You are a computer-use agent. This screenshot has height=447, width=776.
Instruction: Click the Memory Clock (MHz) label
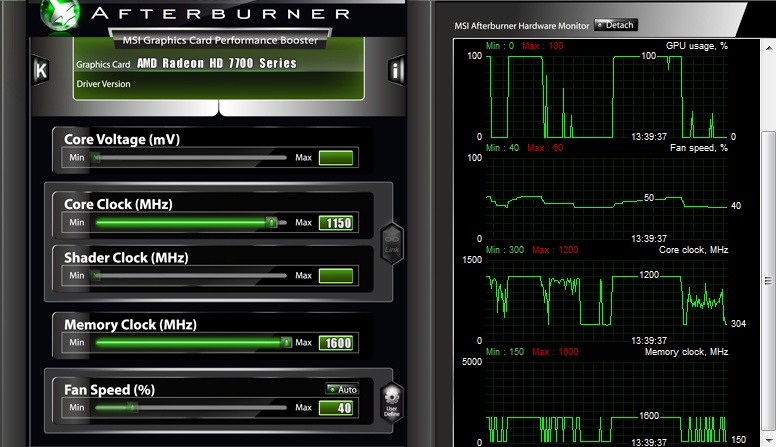coord(130,324)
